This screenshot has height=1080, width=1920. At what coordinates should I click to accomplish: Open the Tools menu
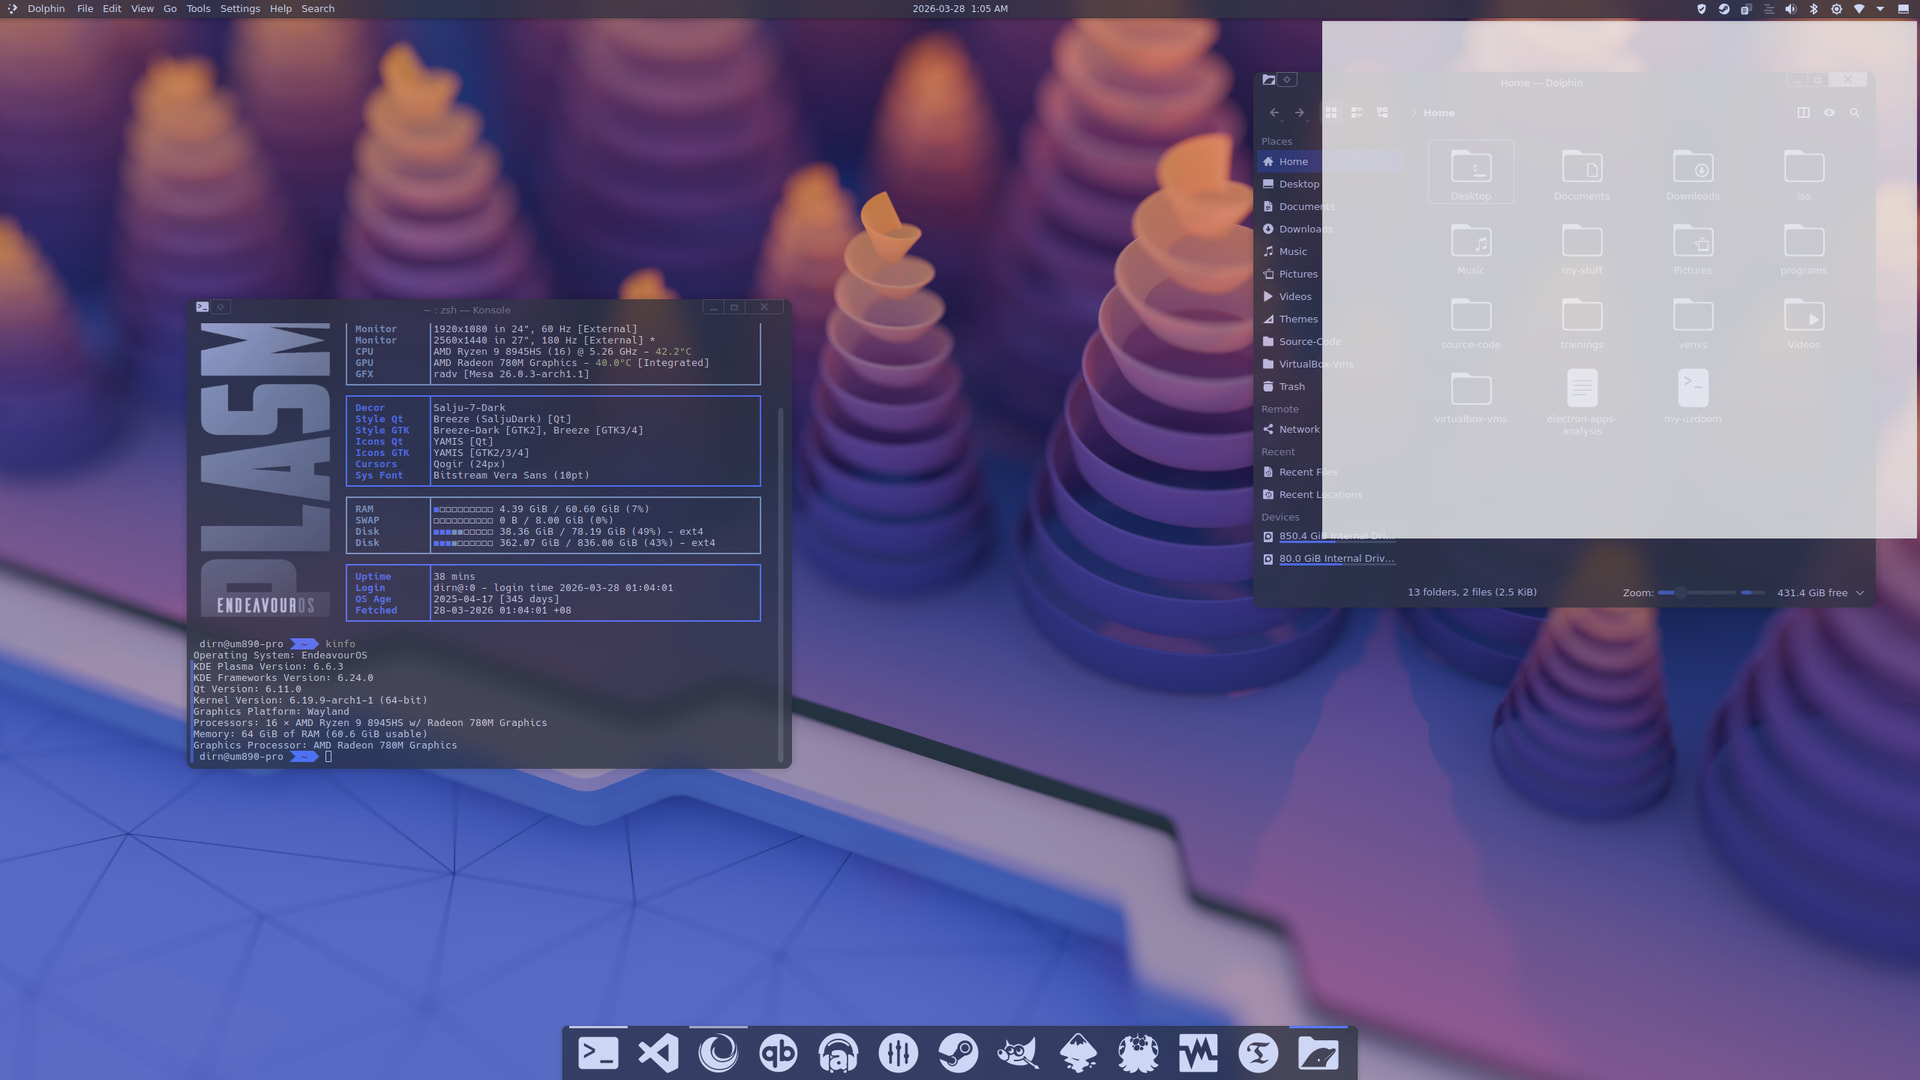click(198, 9)
